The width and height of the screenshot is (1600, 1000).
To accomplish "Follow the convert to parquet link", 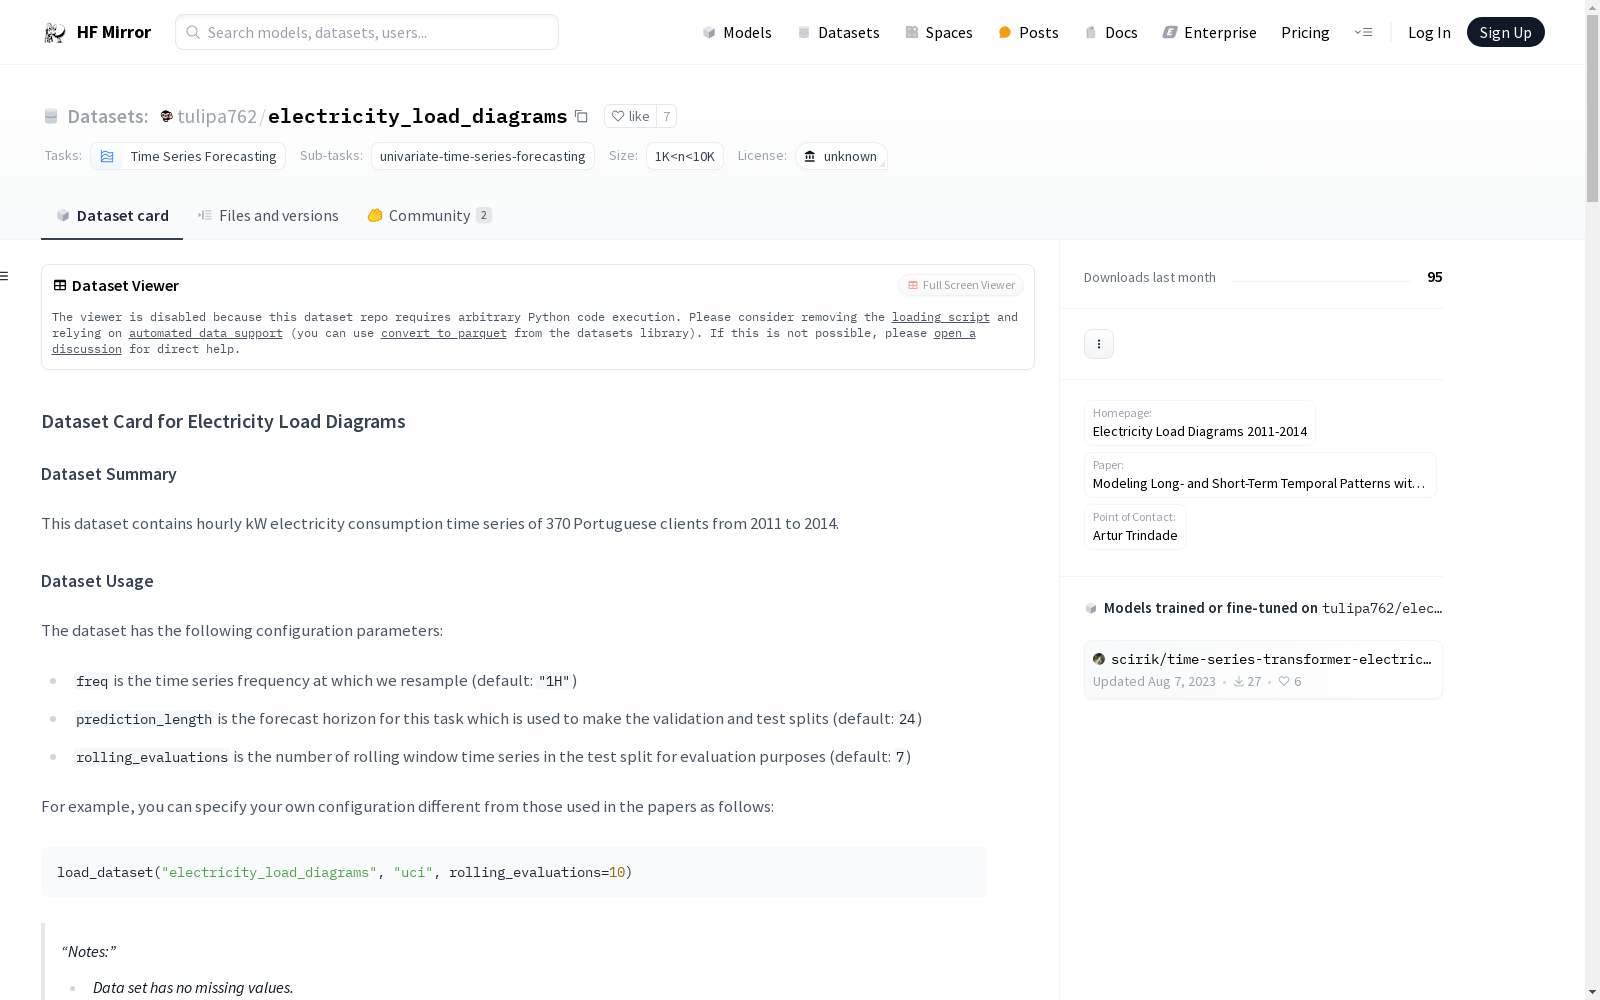I will (x=444, y=333).
